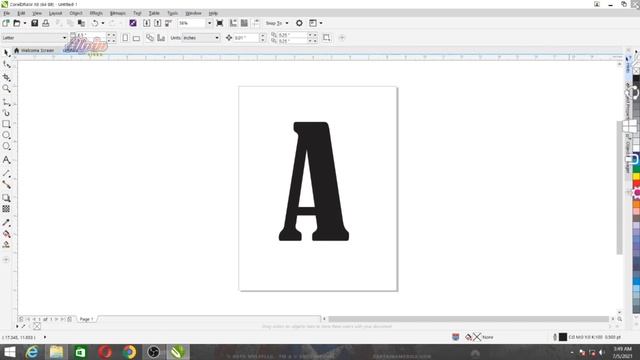
Task: Expand the application launcher arrow
Action: 321,23
